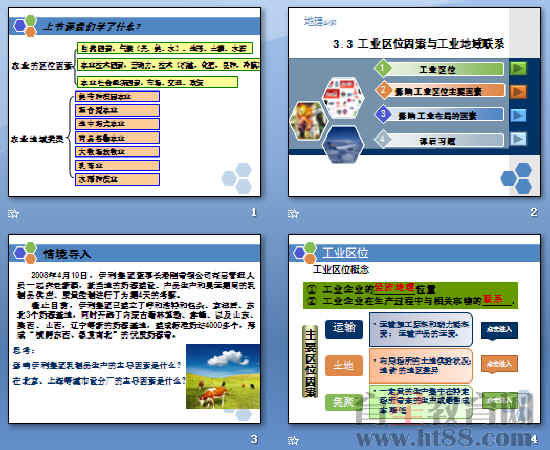This screenshot has width=550, height=450.
Task: Click the blue 运输 button on slide 4
Action: point(344,329)
